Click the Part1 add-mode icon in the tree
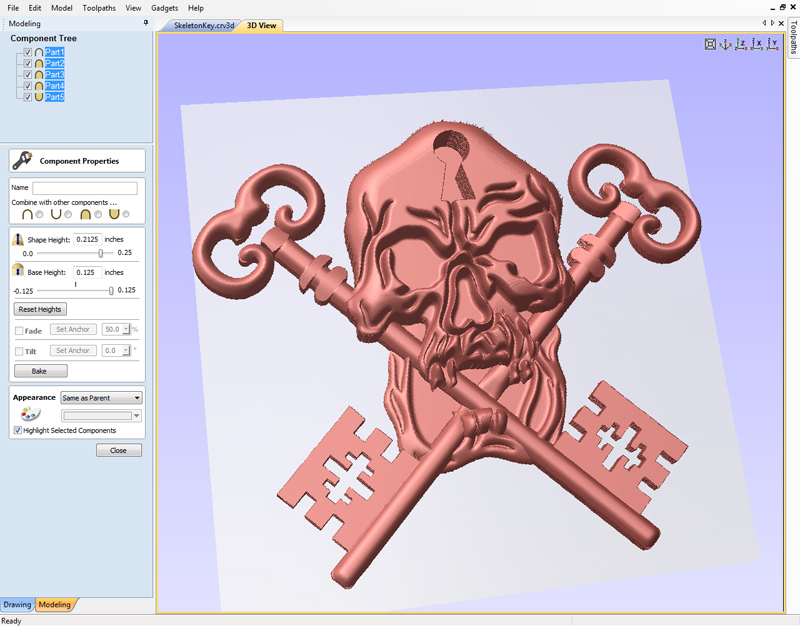The height and width of the screenshot is (626, 800). pos(39,52)
